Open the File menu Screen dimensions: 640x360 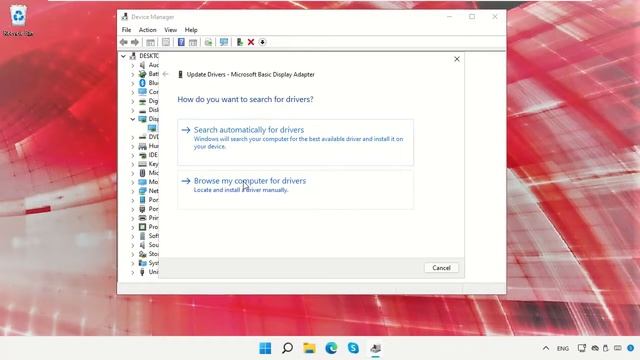tap(127, 30)
